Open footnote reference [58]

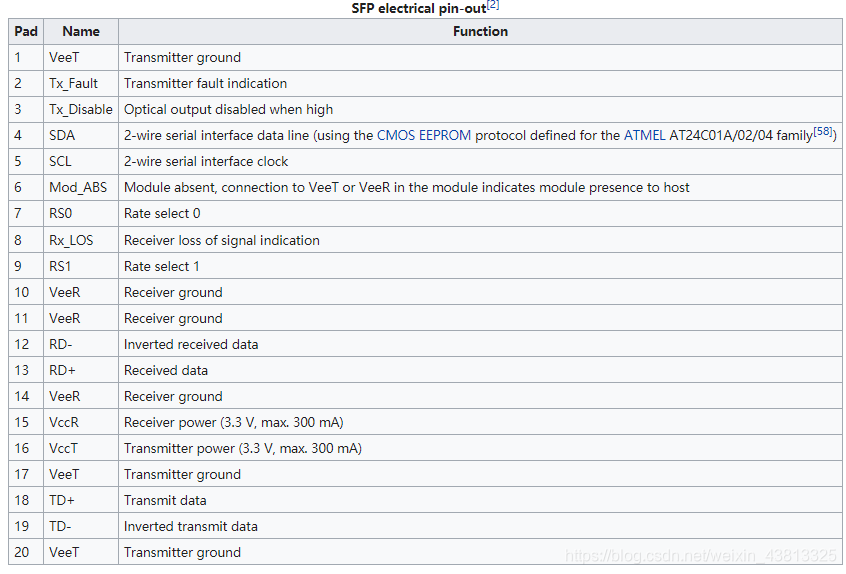coord(823,132)
